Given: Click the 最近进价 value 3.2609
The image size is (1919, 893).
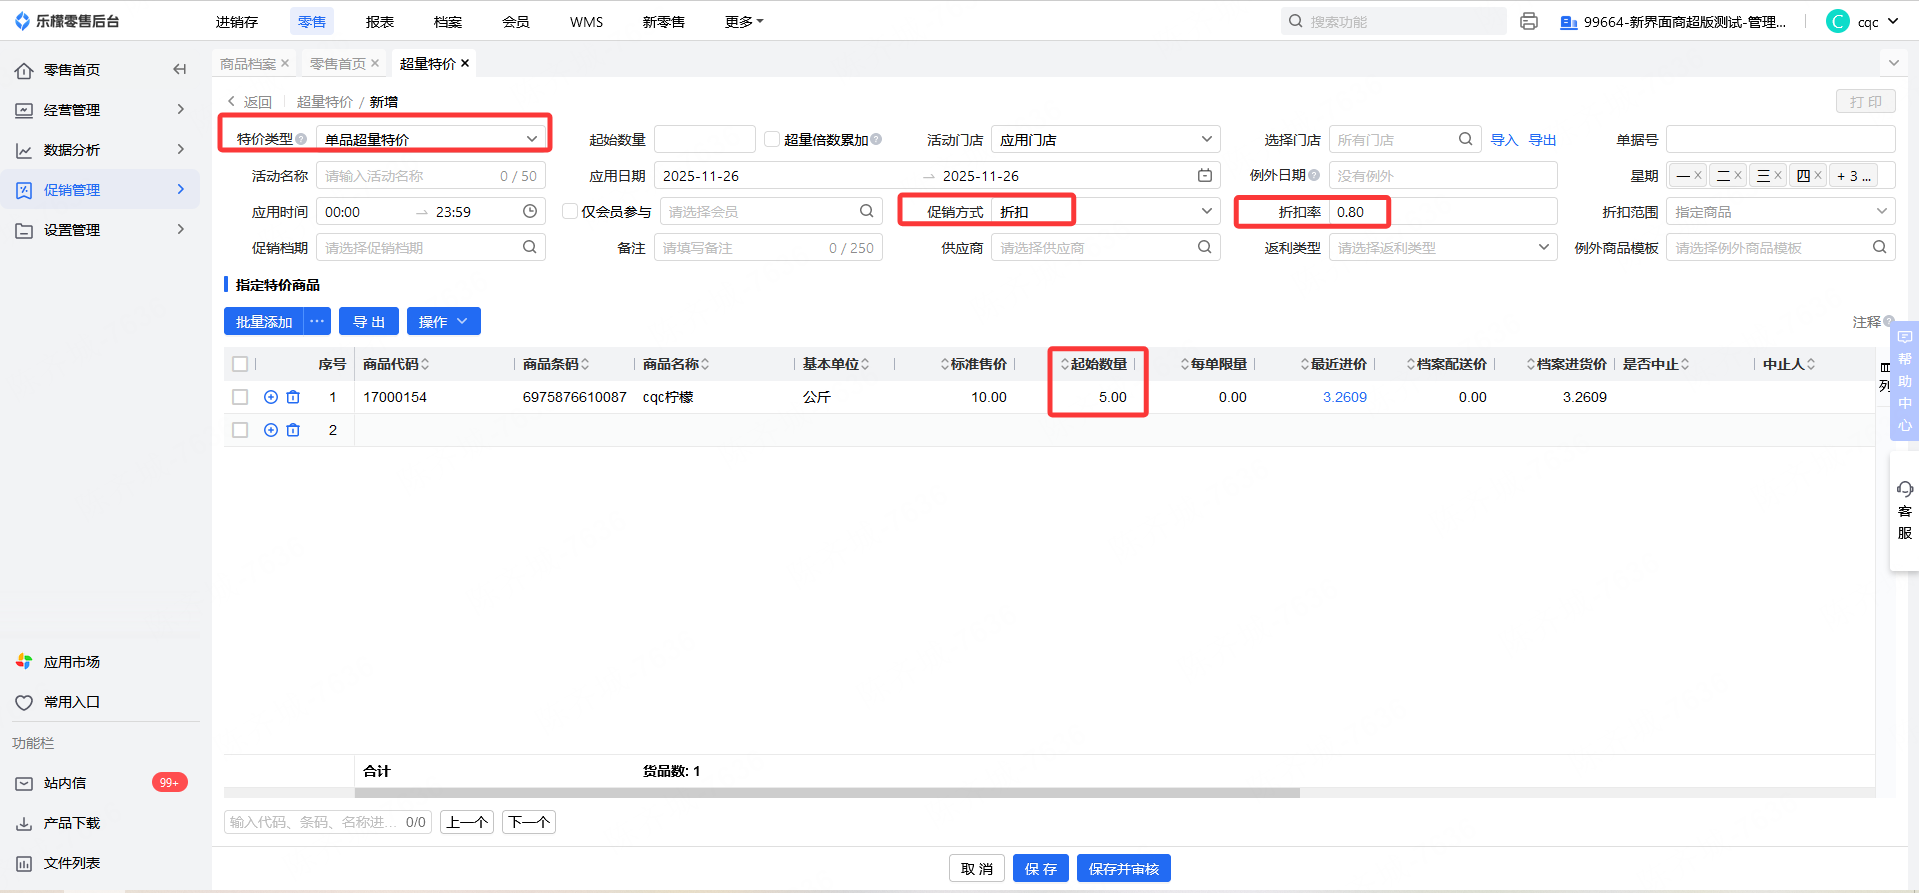Looking at the screenshot, I should [1345, 397].
